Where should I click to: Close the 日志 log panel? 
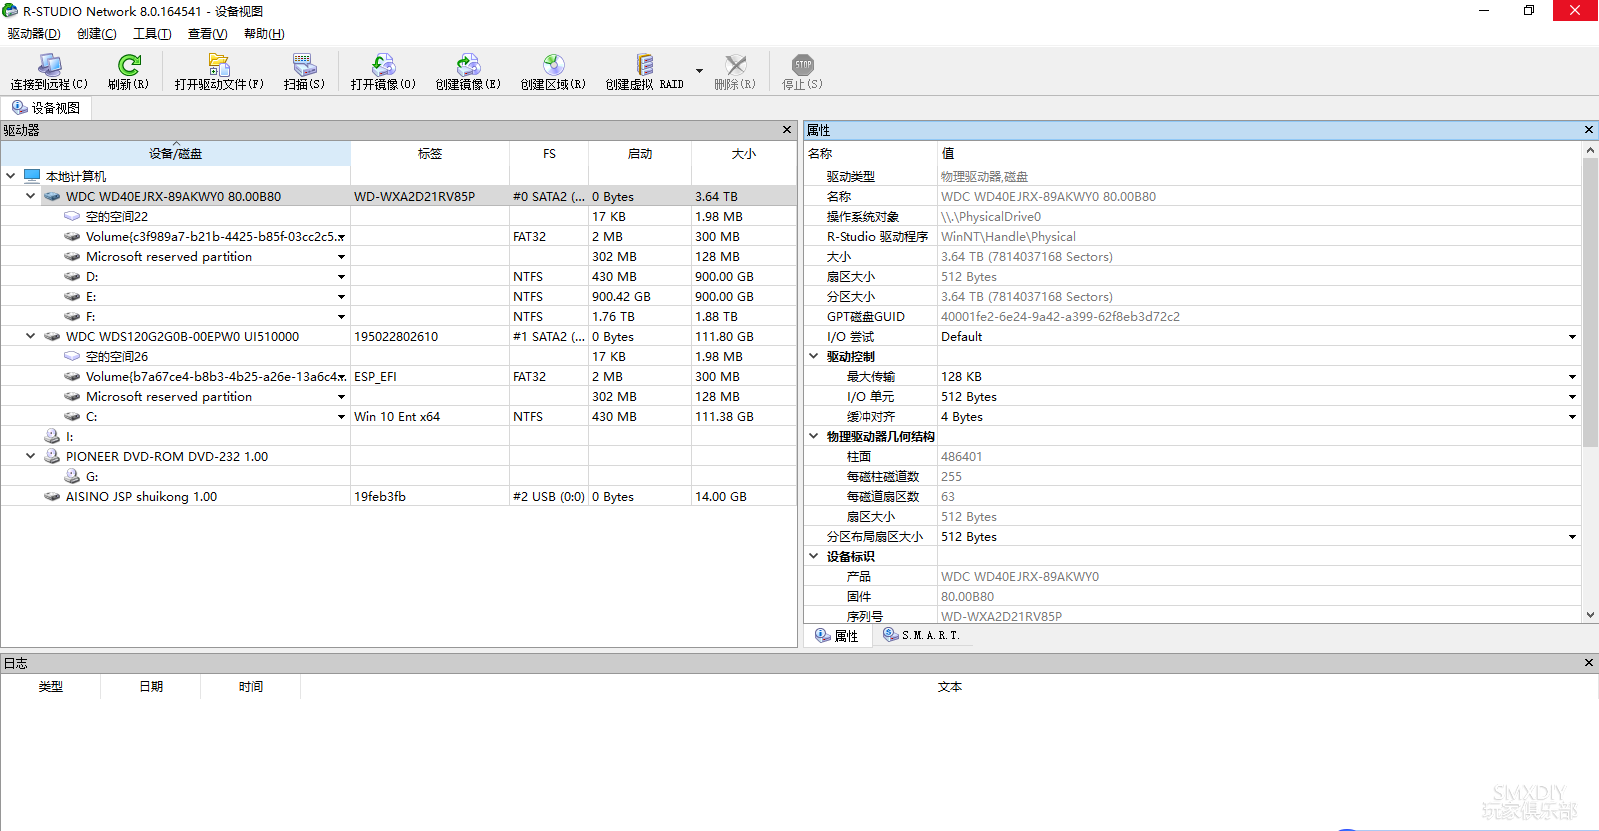[x=1589, y=663]
